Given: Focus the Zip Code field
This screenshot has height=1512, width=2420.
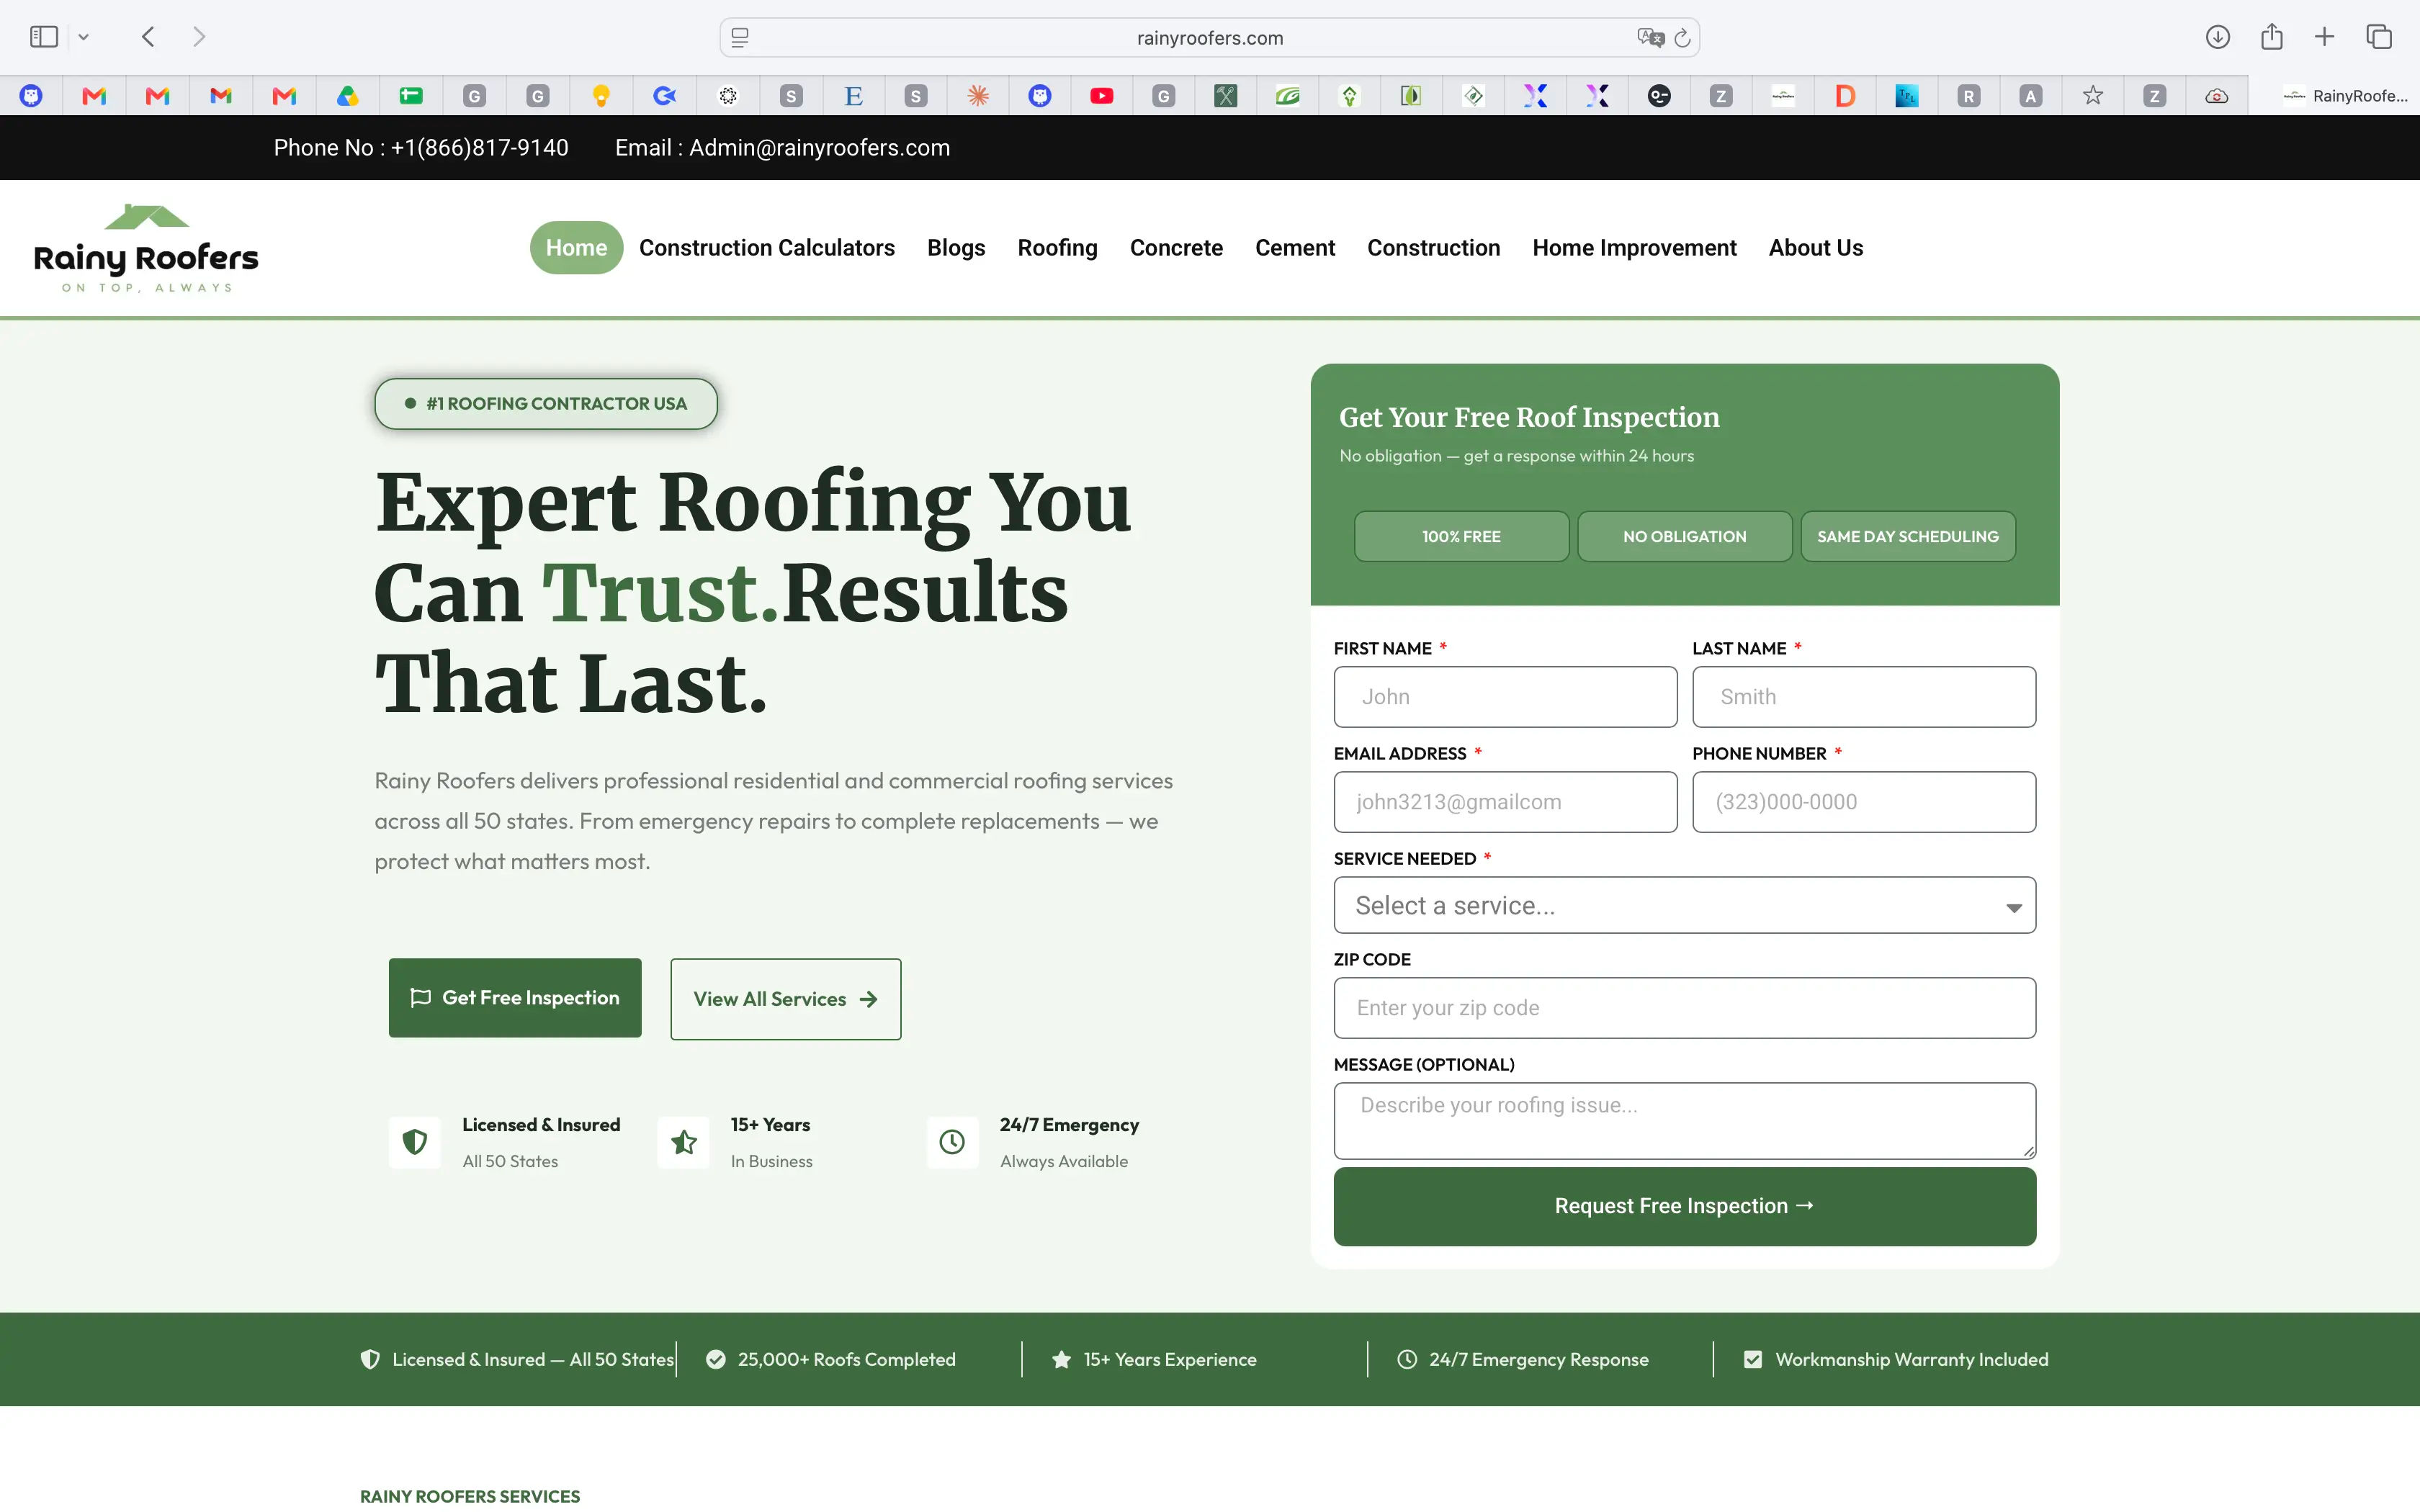Looking at the screenshot, I should point(1684,1008).
